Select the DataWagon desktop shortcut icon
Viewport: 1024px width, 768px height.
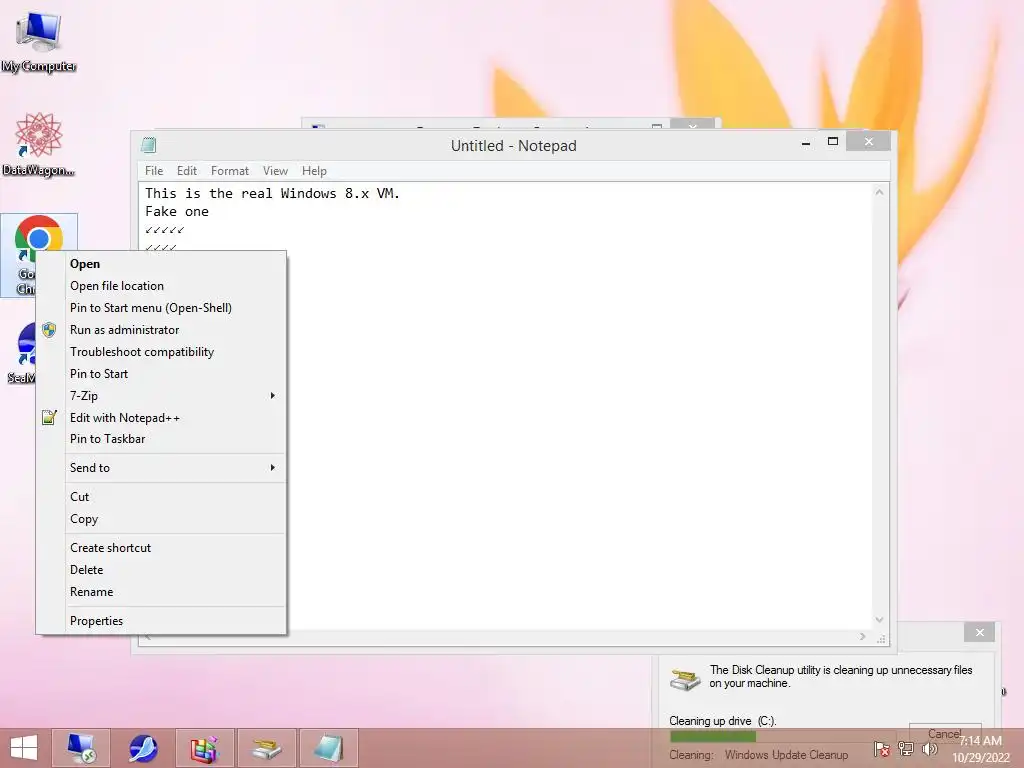pos(39,144)
